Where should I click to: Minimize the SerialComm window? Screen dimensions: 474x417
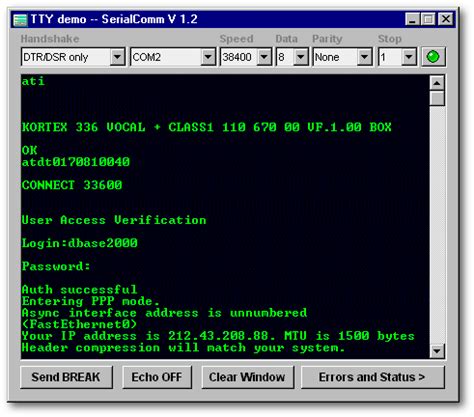click(x=412, y=19)
